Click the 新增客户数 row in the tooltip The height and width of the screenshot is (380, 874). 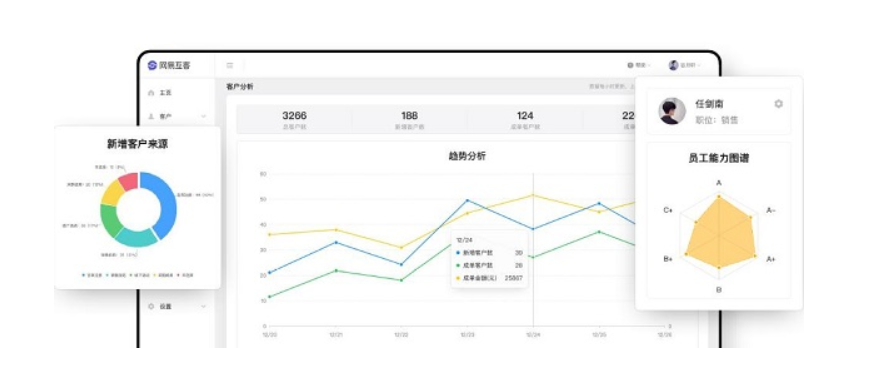tap(489, 253)
